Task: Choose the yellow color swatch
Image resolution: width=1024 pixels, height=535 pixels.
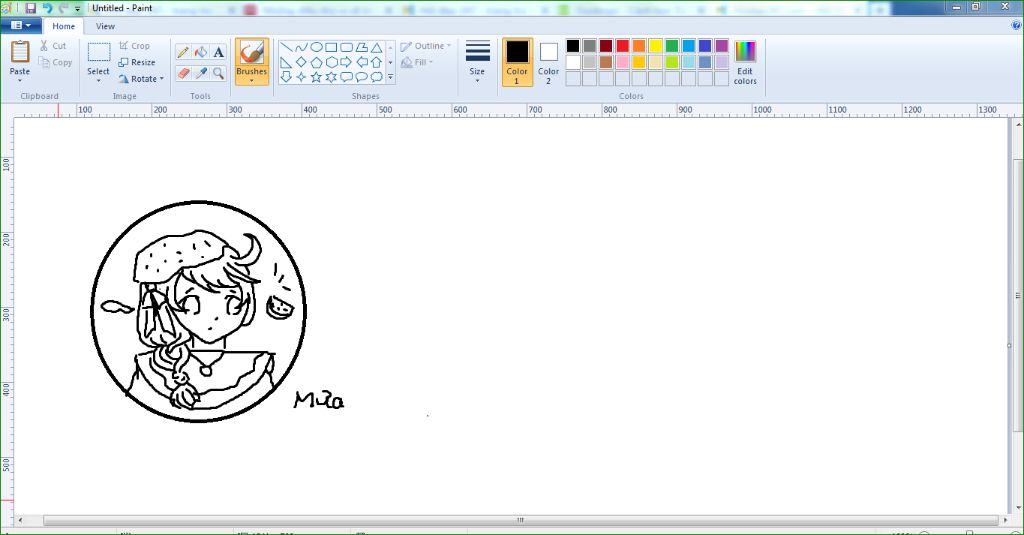Action: (x=656, y=46)
